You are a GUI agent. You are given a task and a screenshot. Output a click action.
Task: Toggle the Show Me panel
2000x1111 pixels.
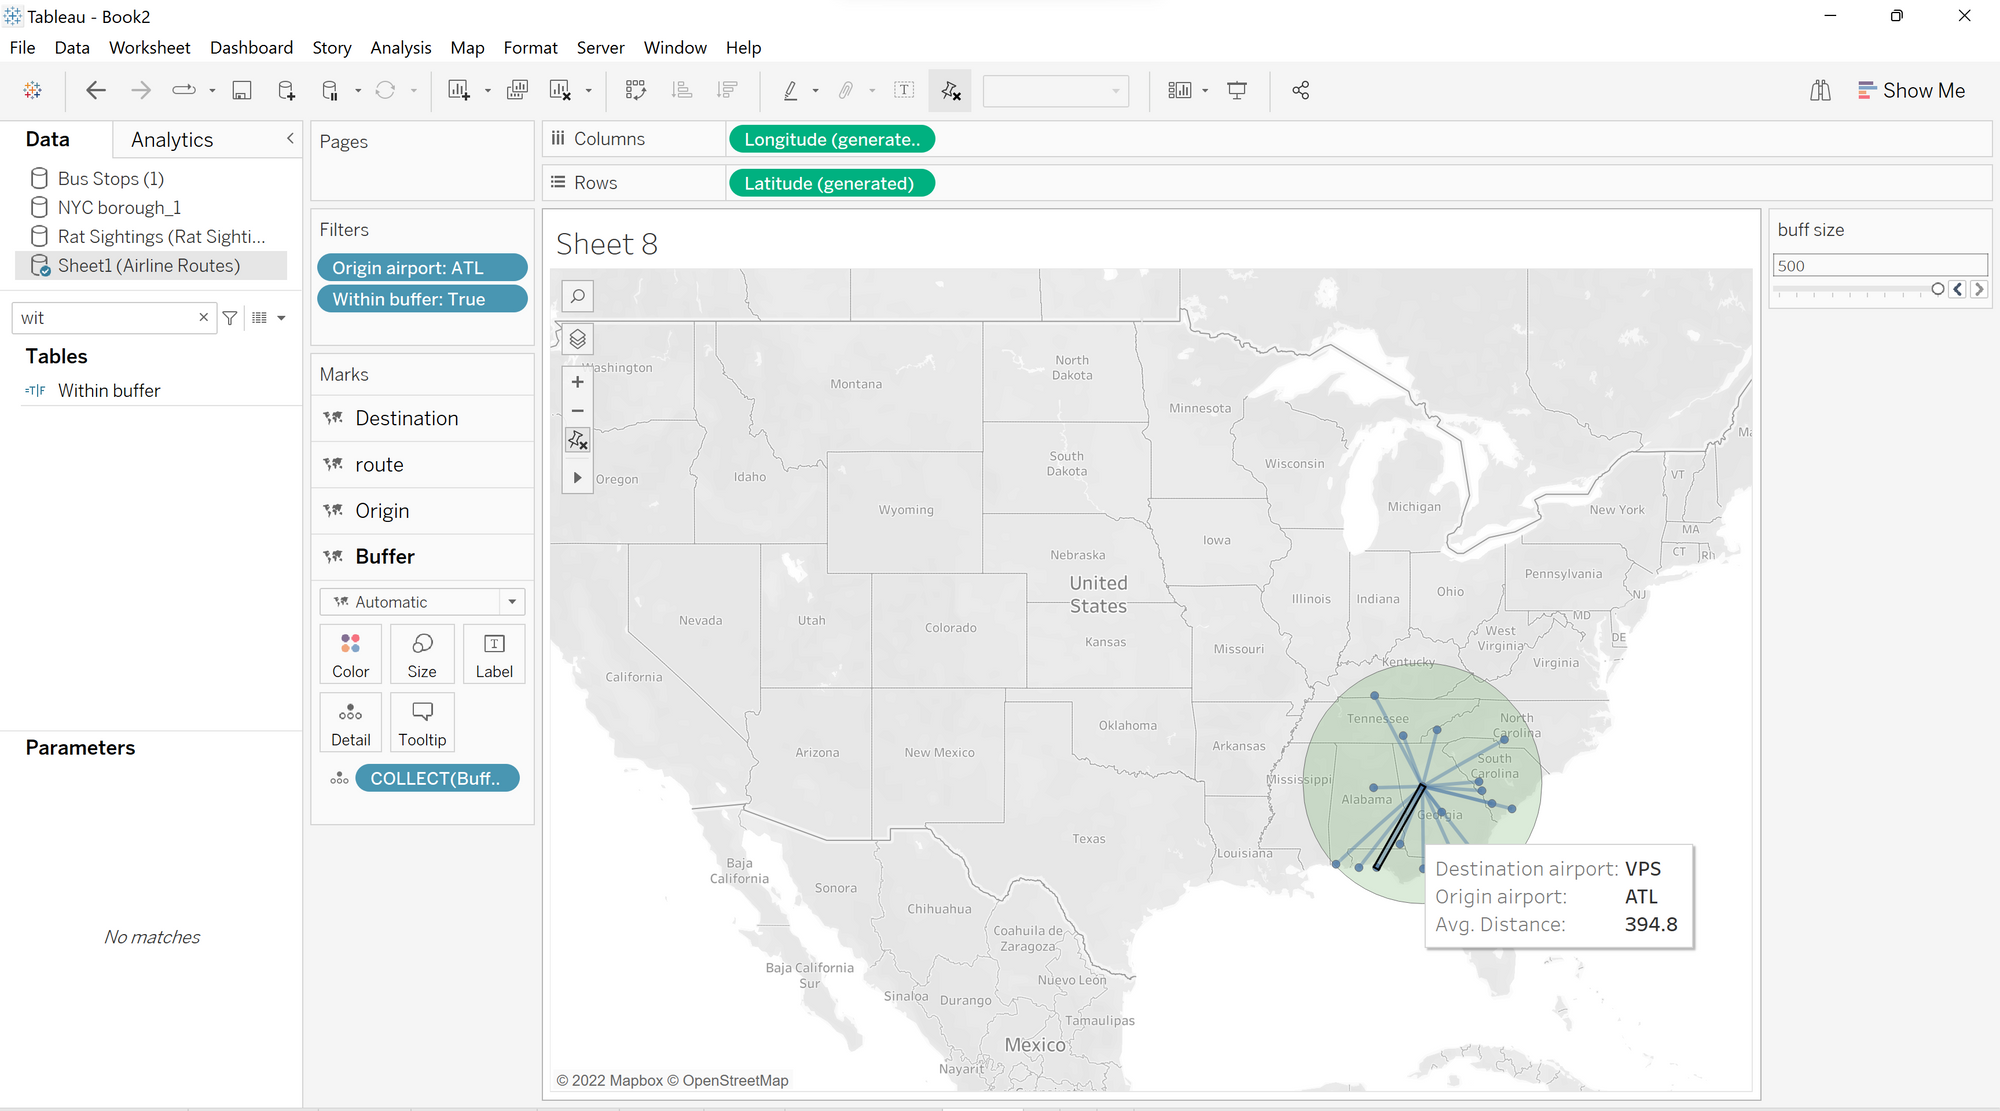pos(1911,90)
